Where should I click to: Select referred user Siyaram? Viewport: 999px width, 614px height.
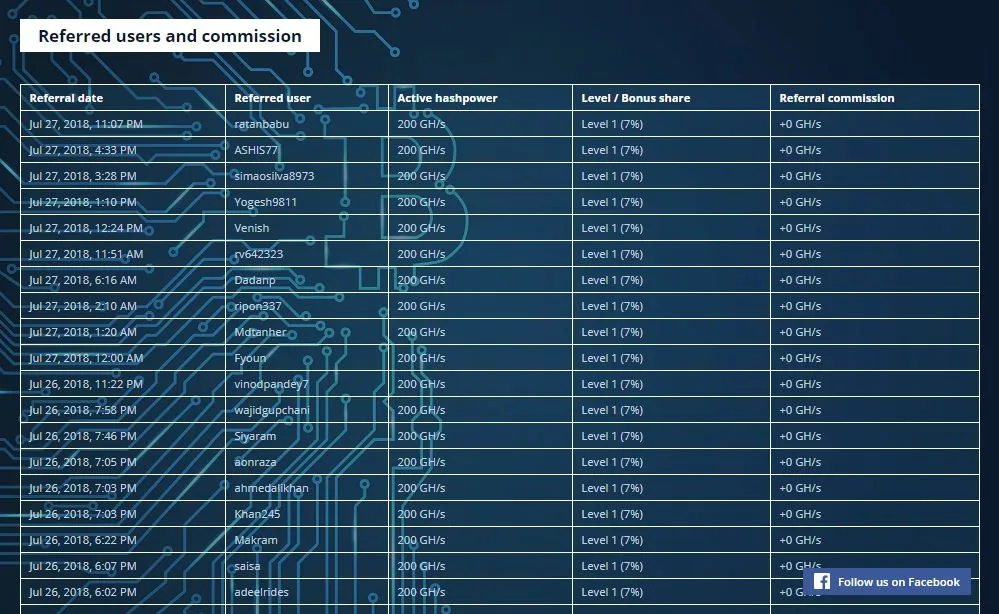coord(255,436)
